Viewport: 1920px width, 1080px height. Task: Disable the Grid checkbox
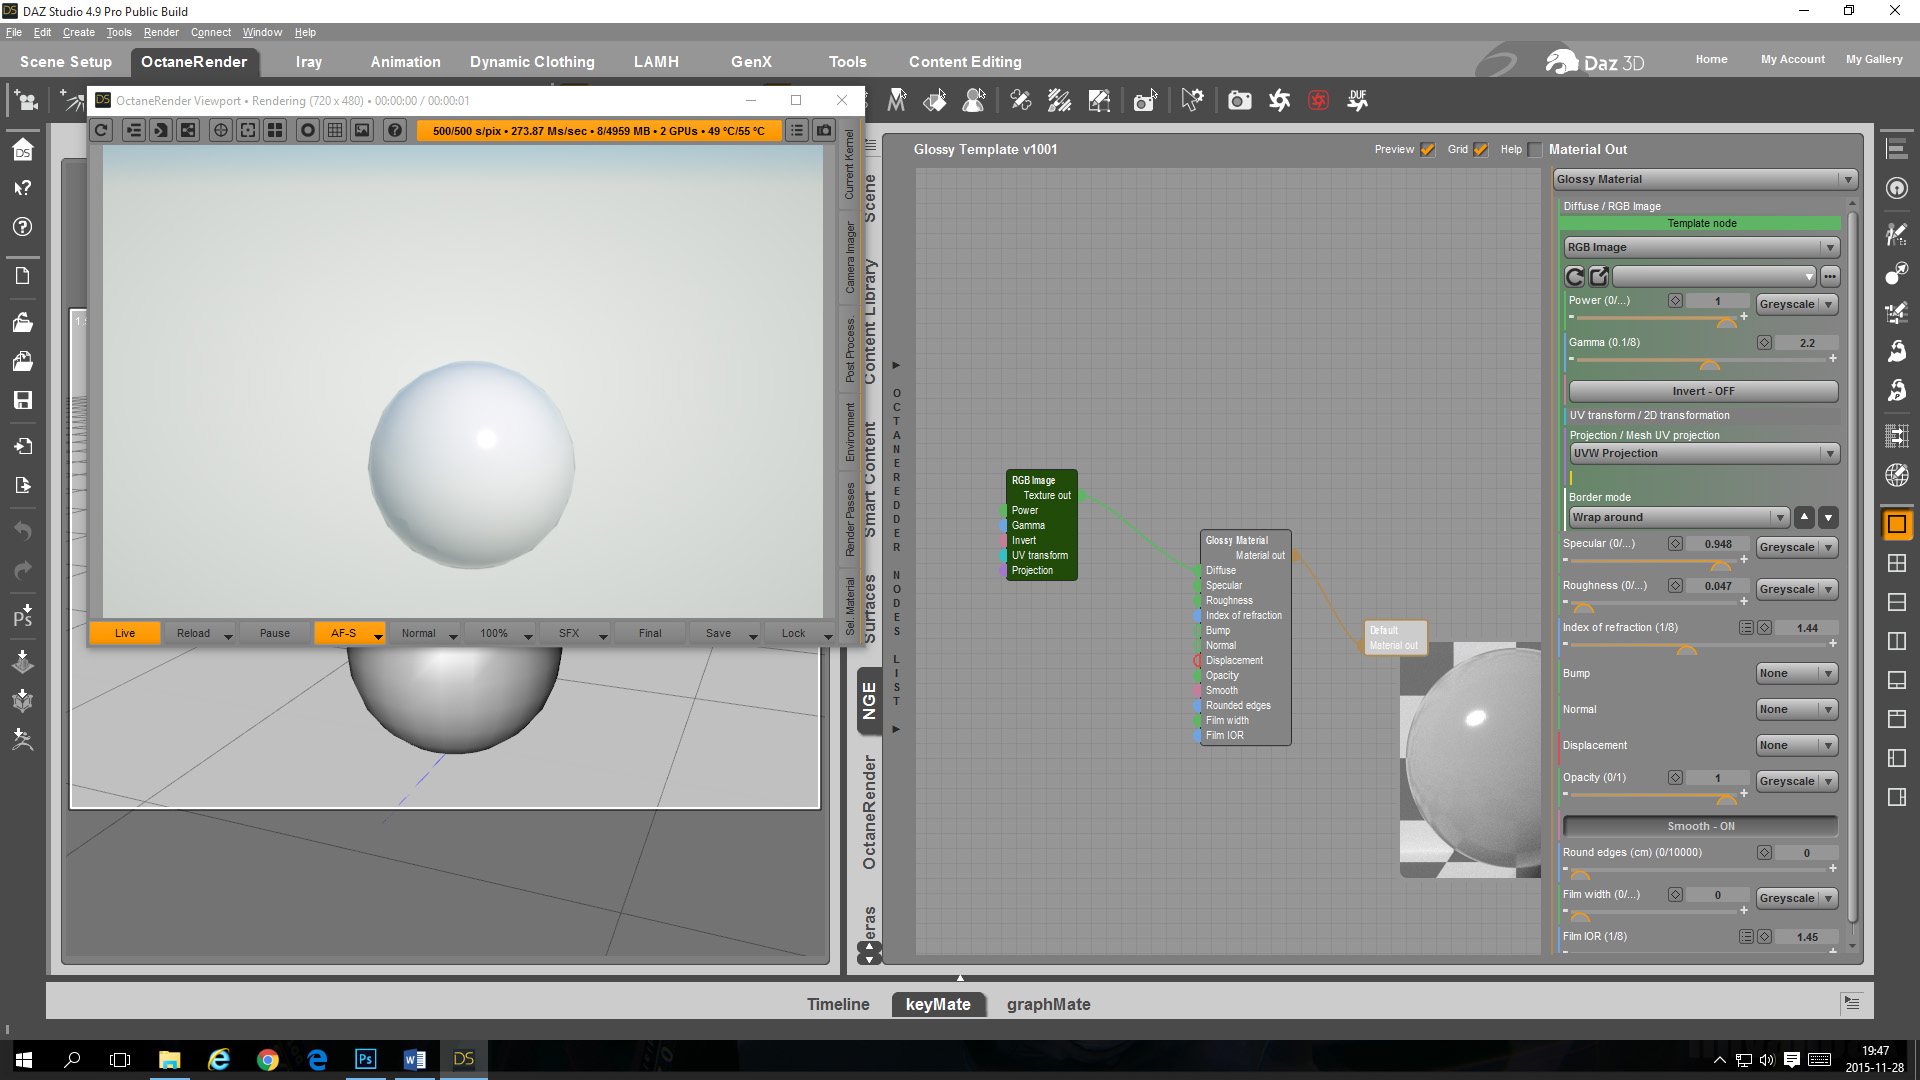click(1481, 150)
